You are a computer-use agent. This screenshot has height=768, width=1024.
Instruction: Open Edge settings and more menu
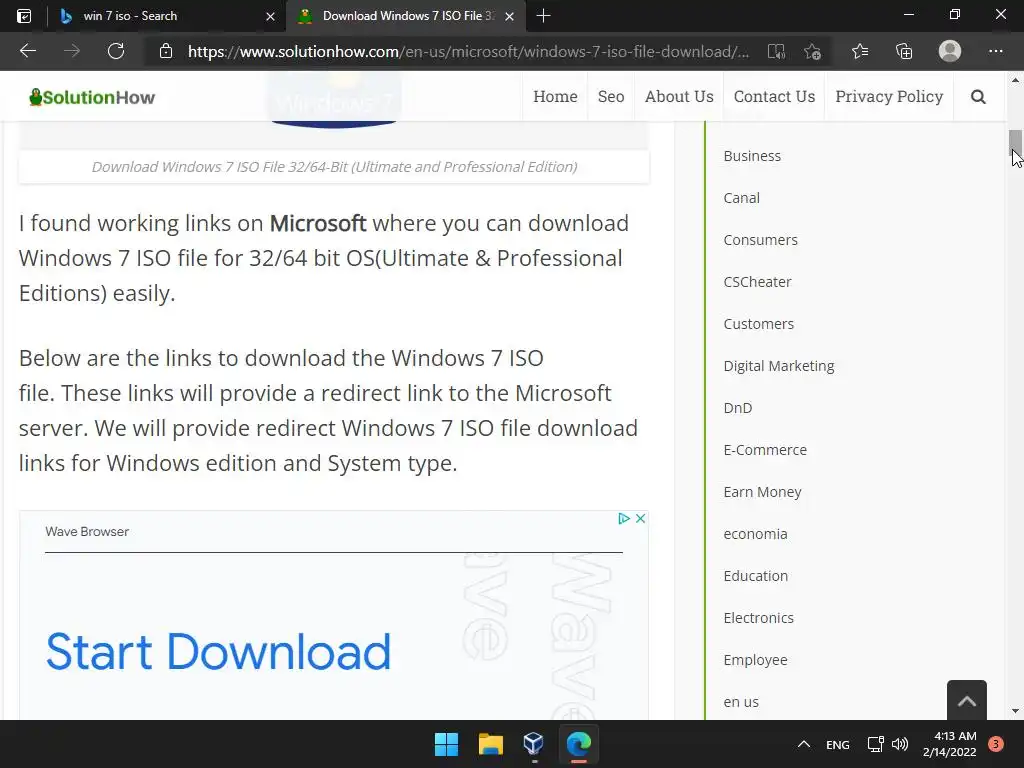995,51
